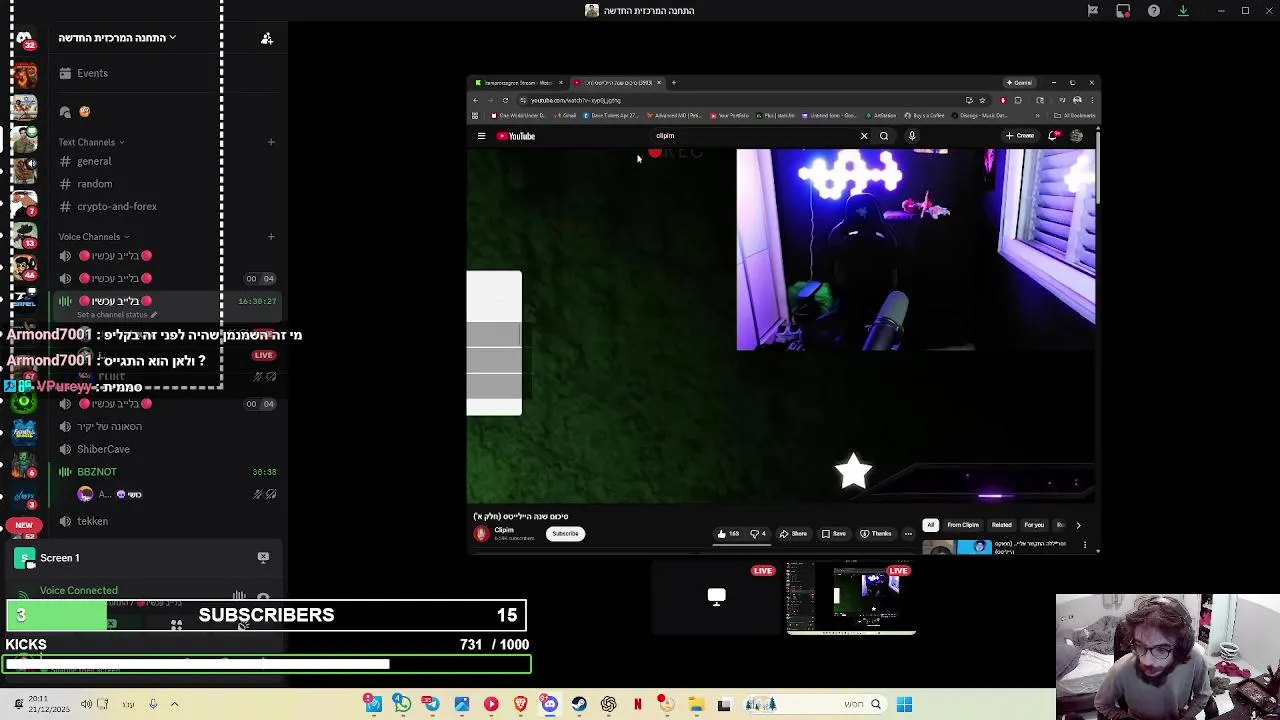
Task: Open All Bookmarks folder in browser
Action: click(1073, 115)
